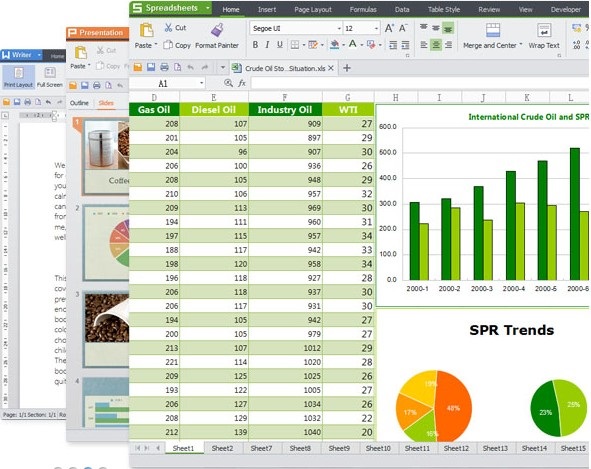This screenshot has height=469, width=591.
Task: Click the Copy icon in Spreadsheets
Action: click(168, 45)
